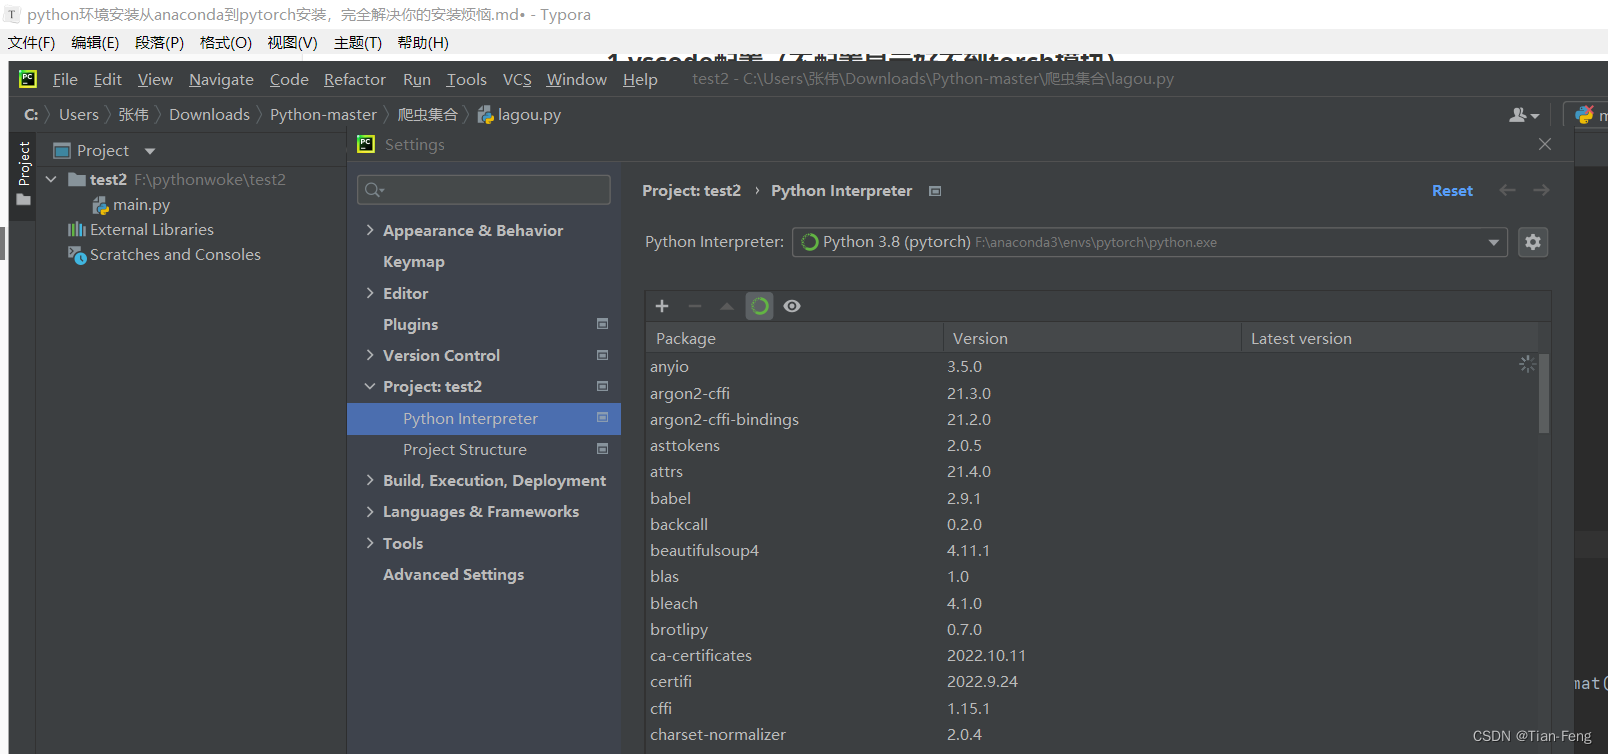The height and width of the screenshot is (754, 1608).
Task: Click the Reset link
Action: coord(1452,191)
